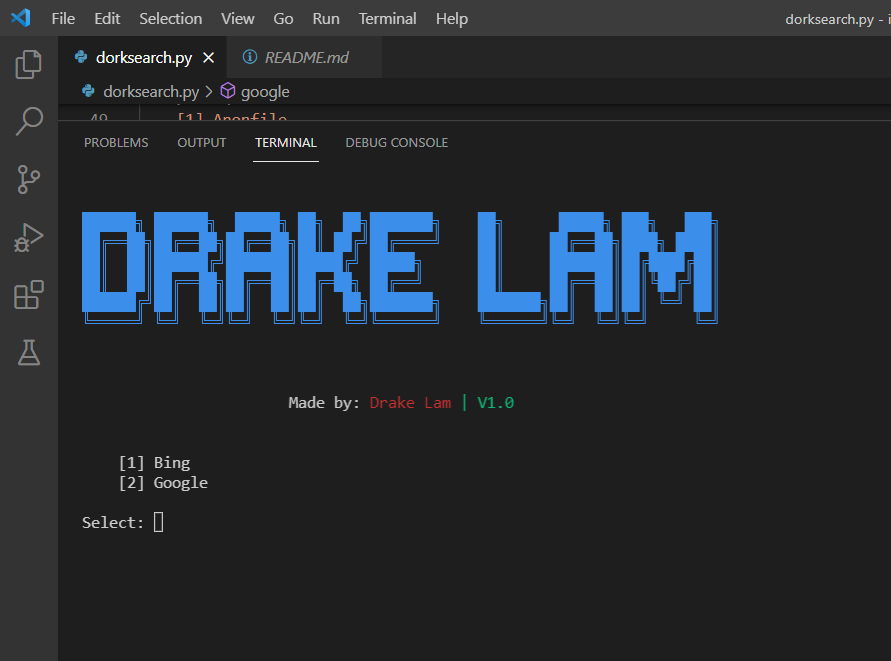Click the info icon on README.md tab
The height and width of the screenshot is (661, 891).
[249, 57]
